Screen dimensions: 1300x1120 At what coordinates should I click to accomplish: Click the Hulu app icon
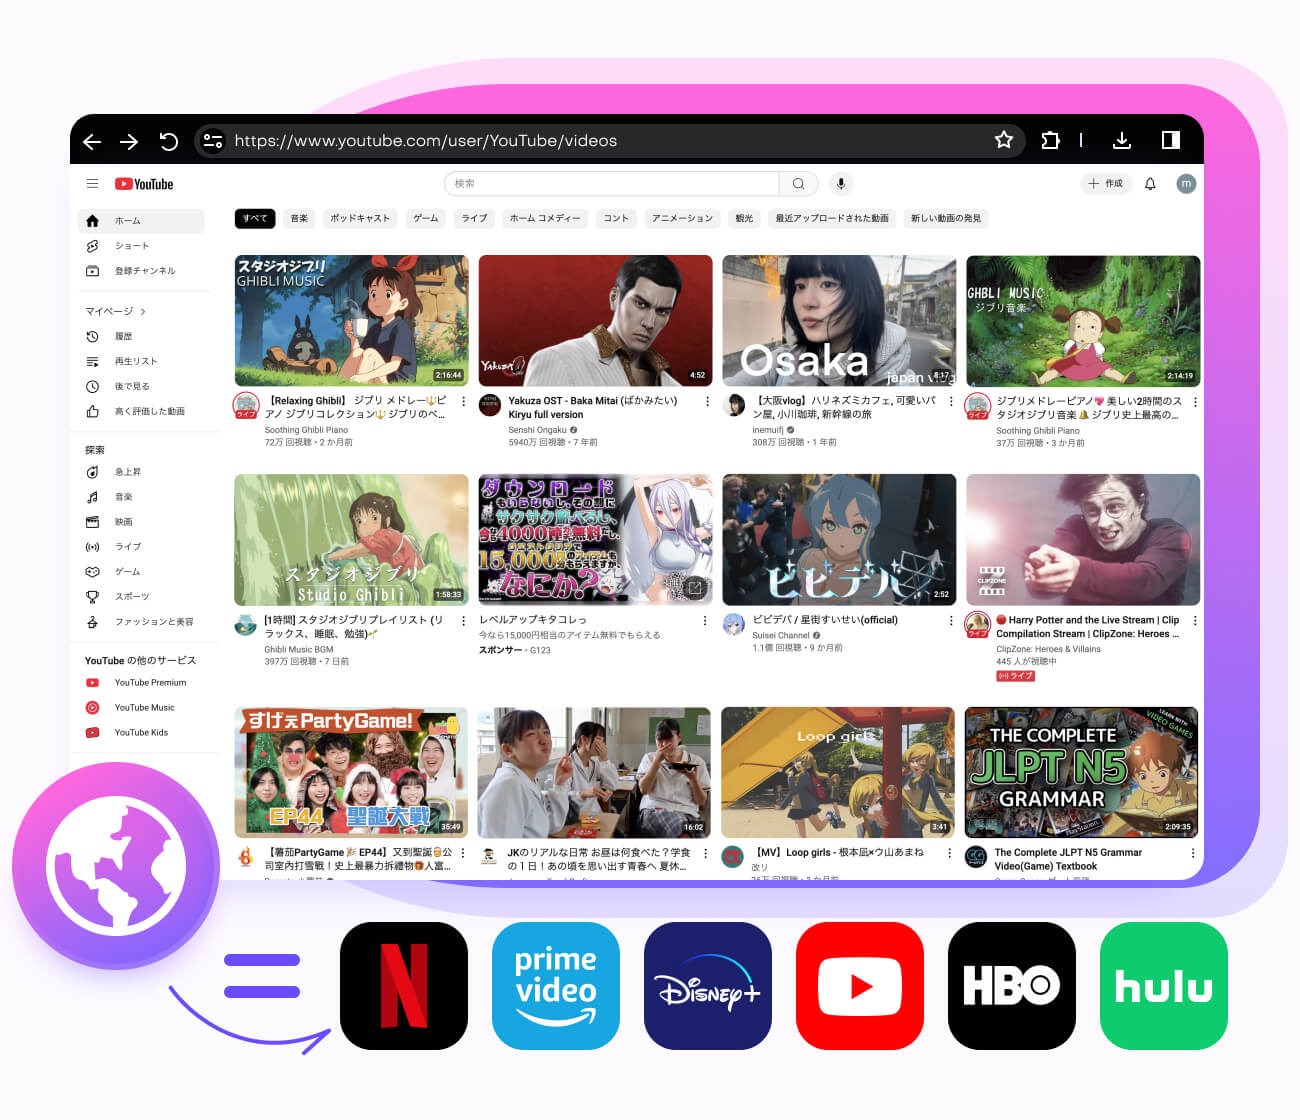(1164, 986)
